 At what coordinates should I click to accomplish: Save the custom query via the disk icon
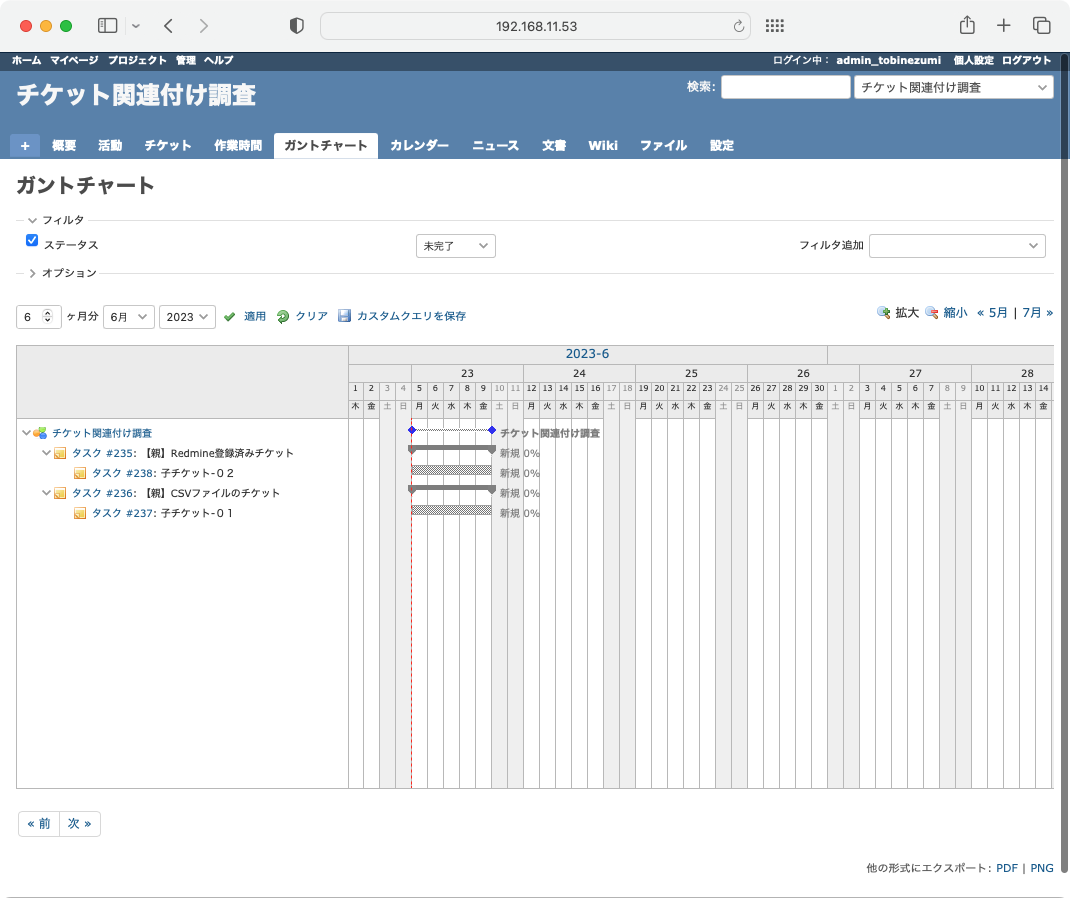pos(345,316)
